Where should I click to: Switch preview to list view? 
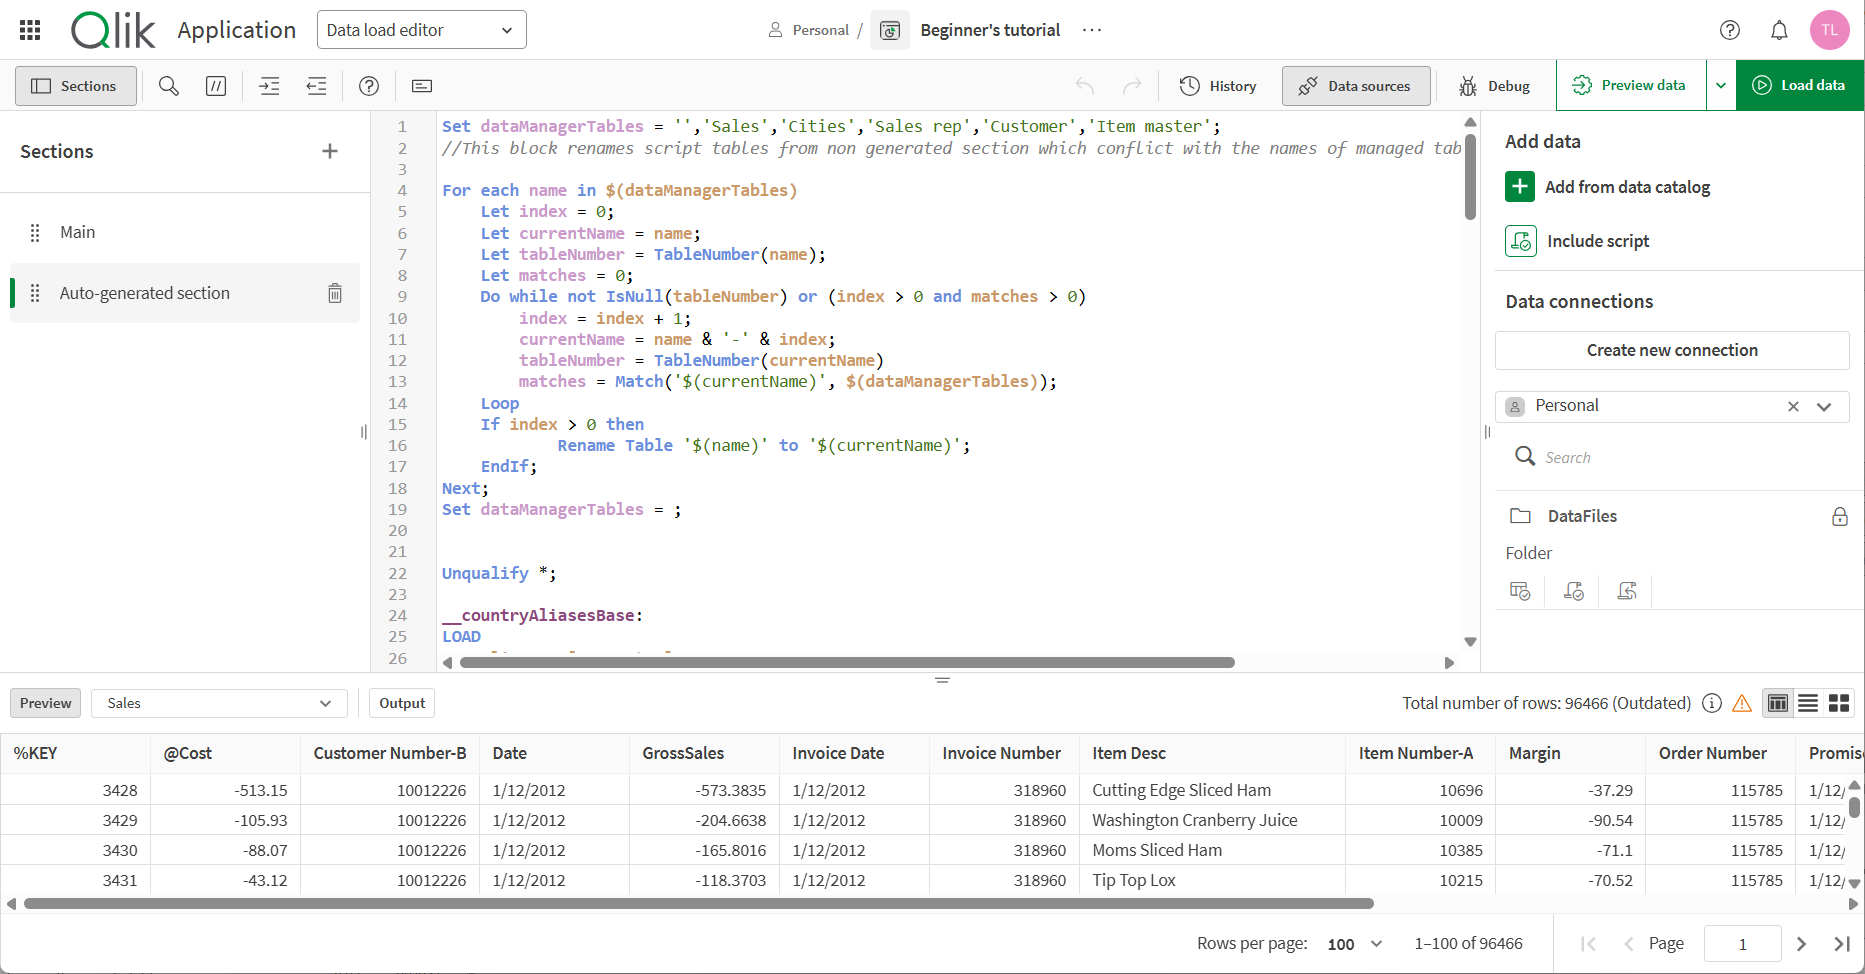tap(1808, 703)
